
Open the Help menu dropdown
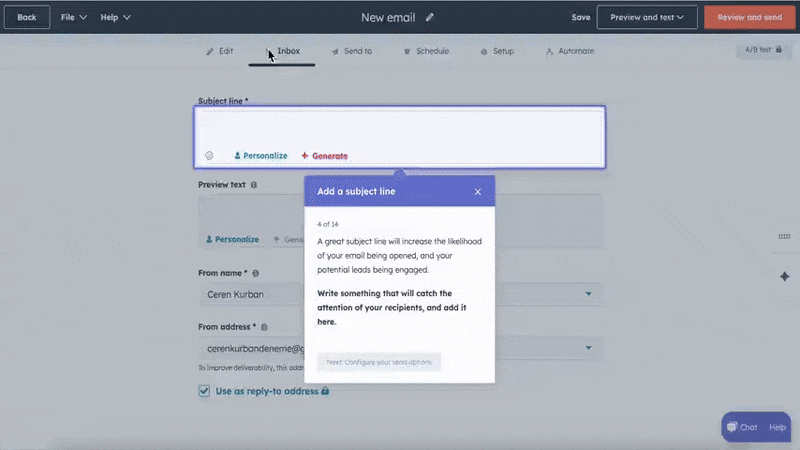115,17
